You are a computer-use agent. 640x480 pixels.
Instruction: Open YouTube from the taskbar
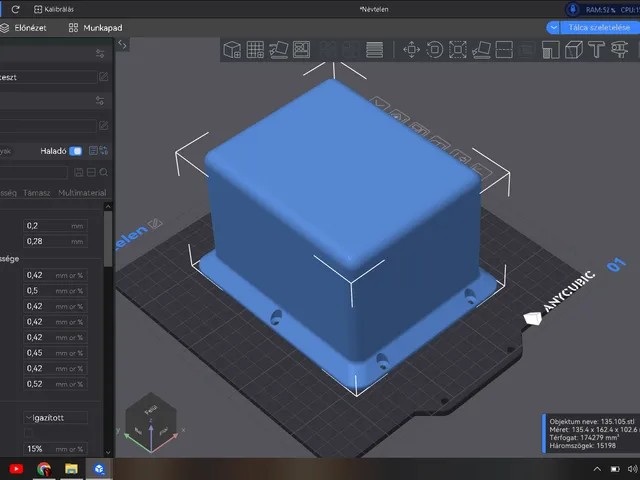(x=16, y=469)
